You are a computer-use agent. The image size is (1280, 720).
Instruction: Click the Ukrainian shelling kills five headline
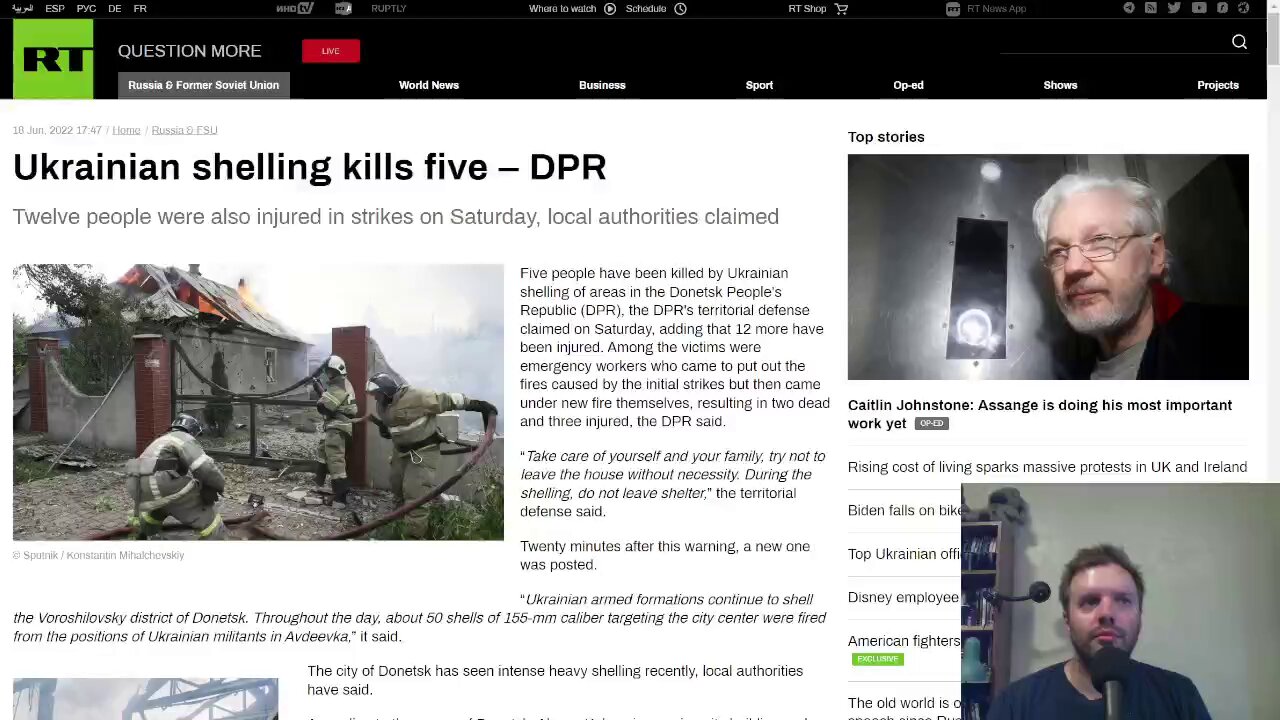pyautogui.click(x=309, y=167)
